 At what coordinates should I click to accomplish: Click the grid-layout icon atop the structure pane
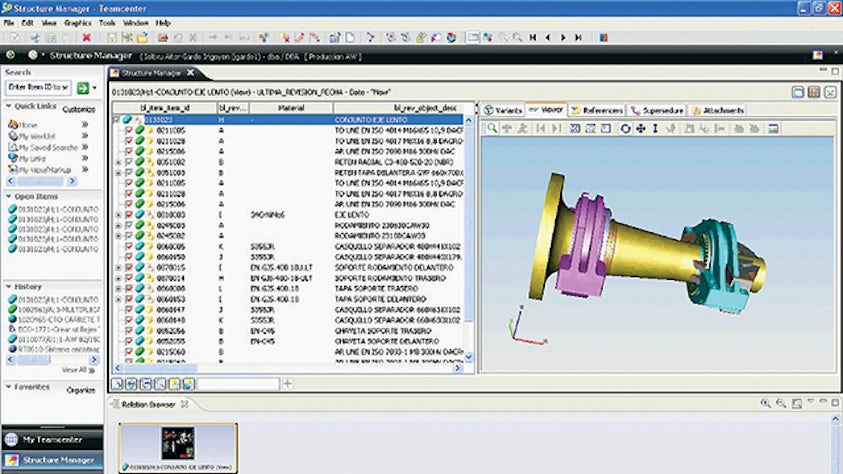pyautogui.click(x=814, y=92)
